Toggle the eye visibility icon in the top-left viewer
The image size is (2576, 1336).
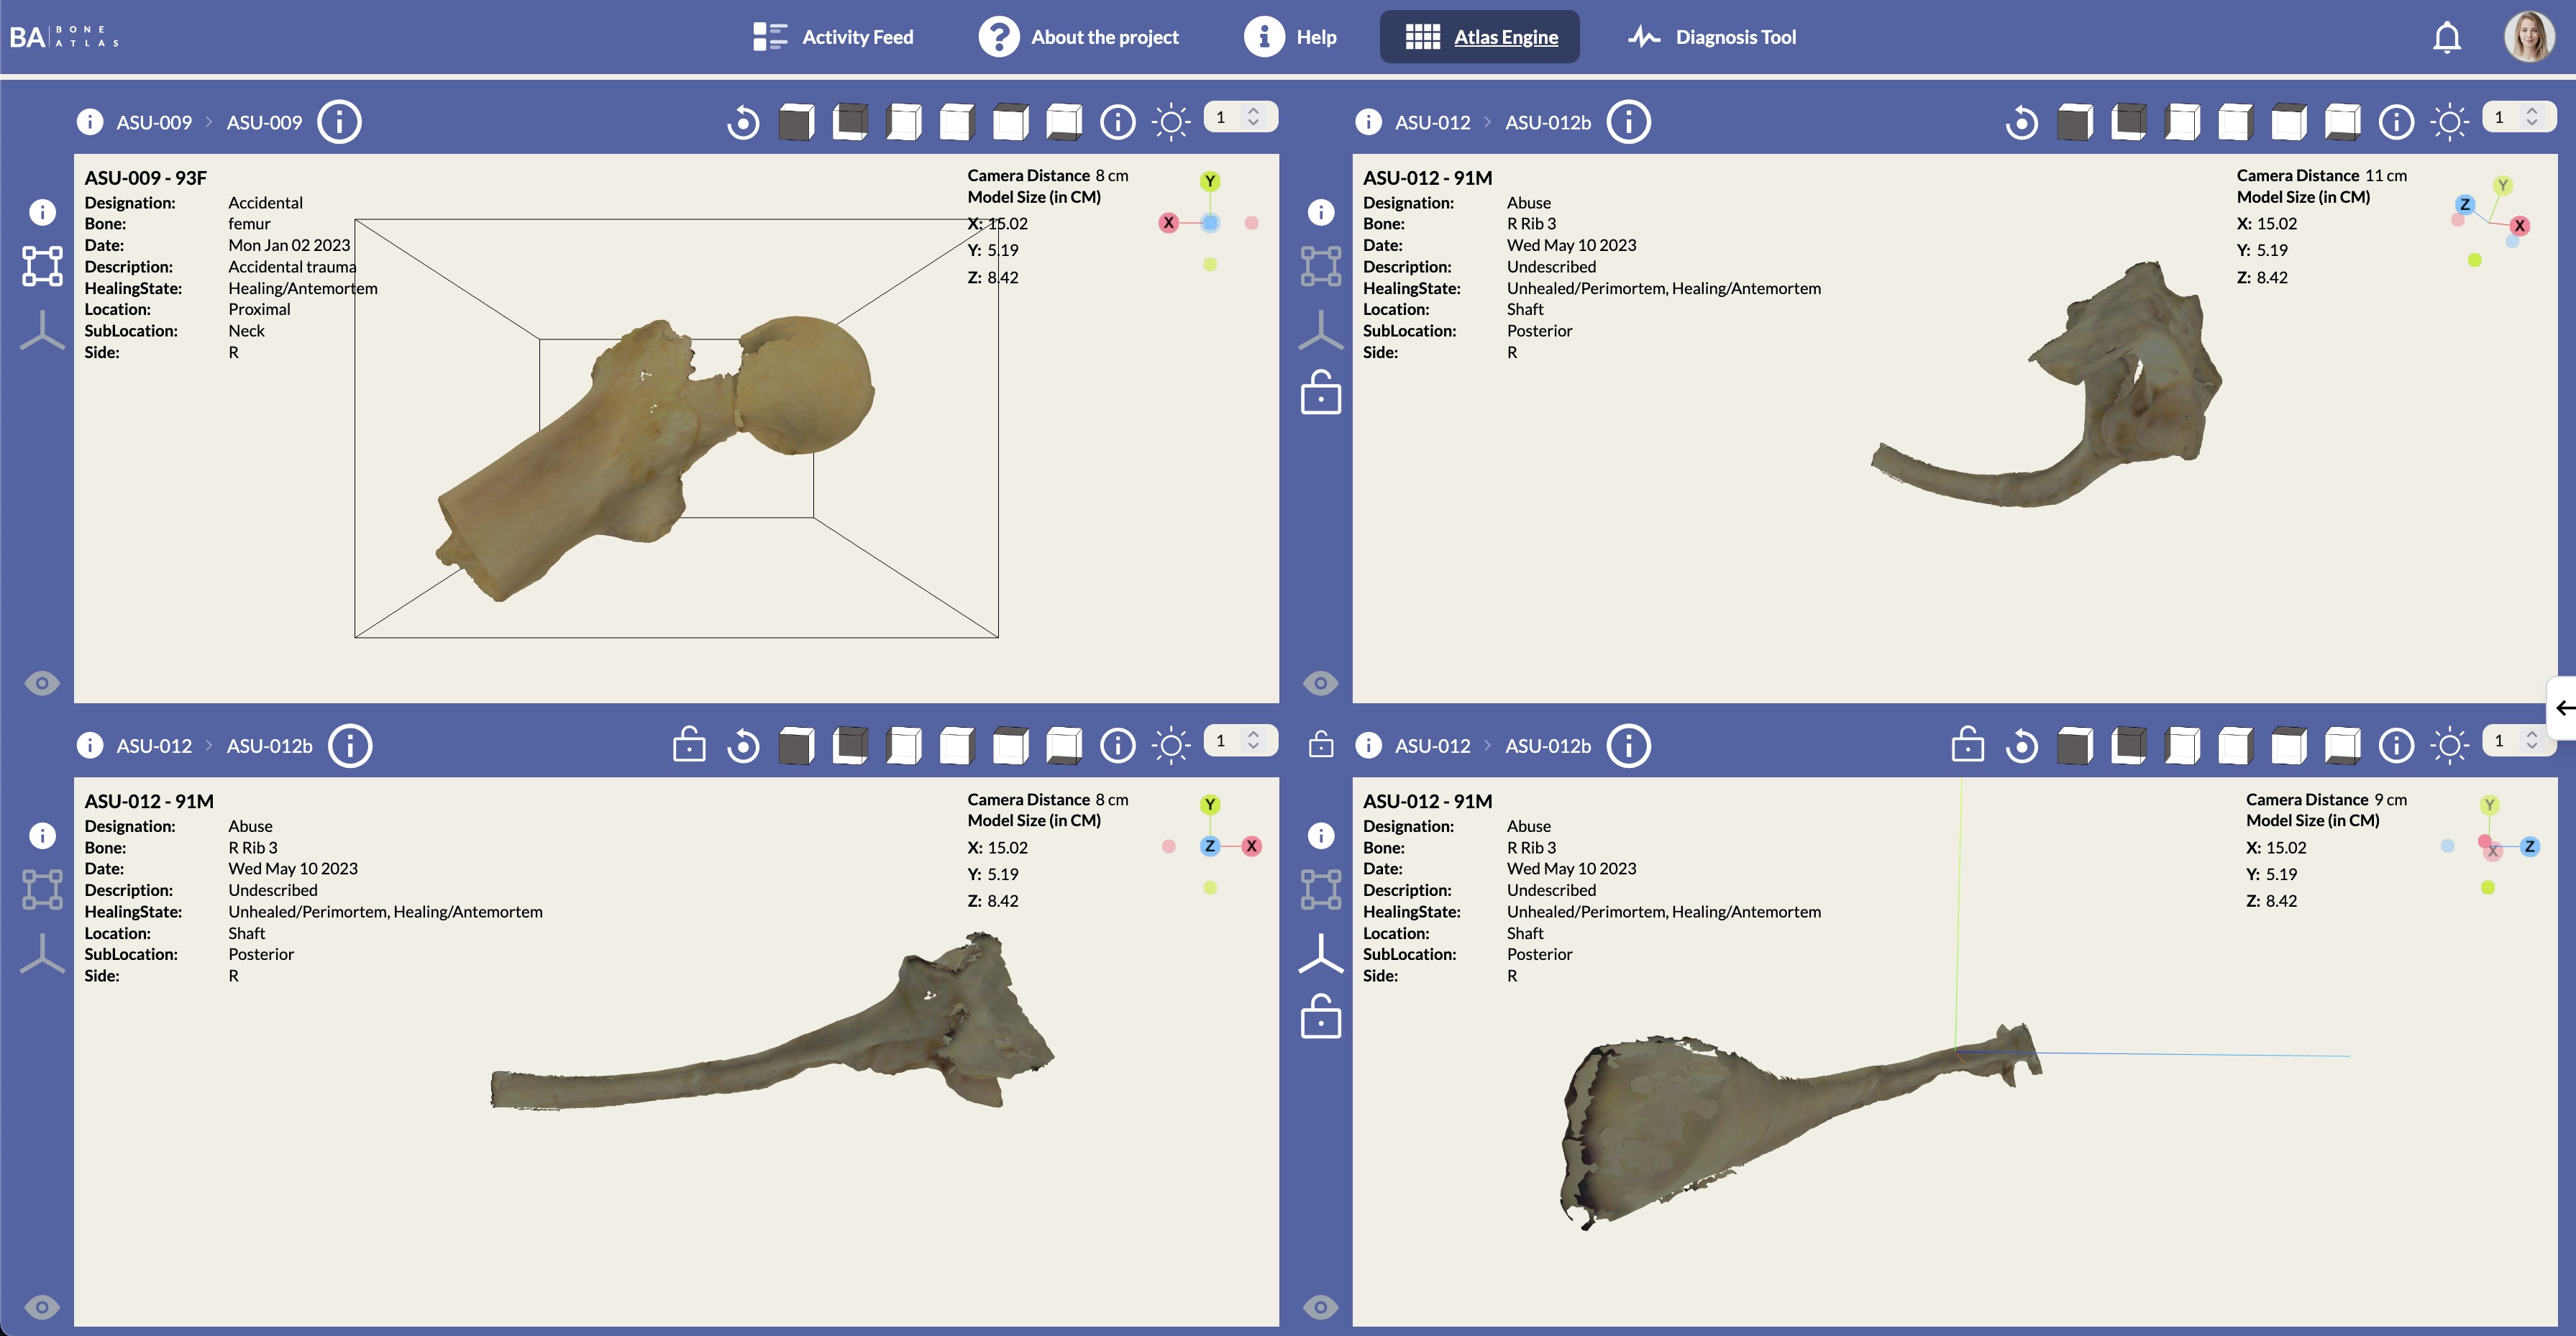click(x=42, y=684)
